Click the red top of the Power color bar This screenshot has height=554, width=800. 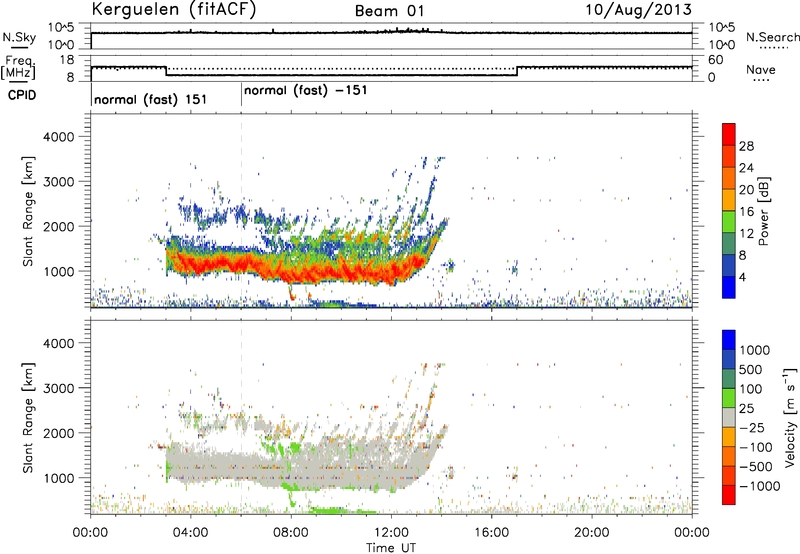pos(729,132)
